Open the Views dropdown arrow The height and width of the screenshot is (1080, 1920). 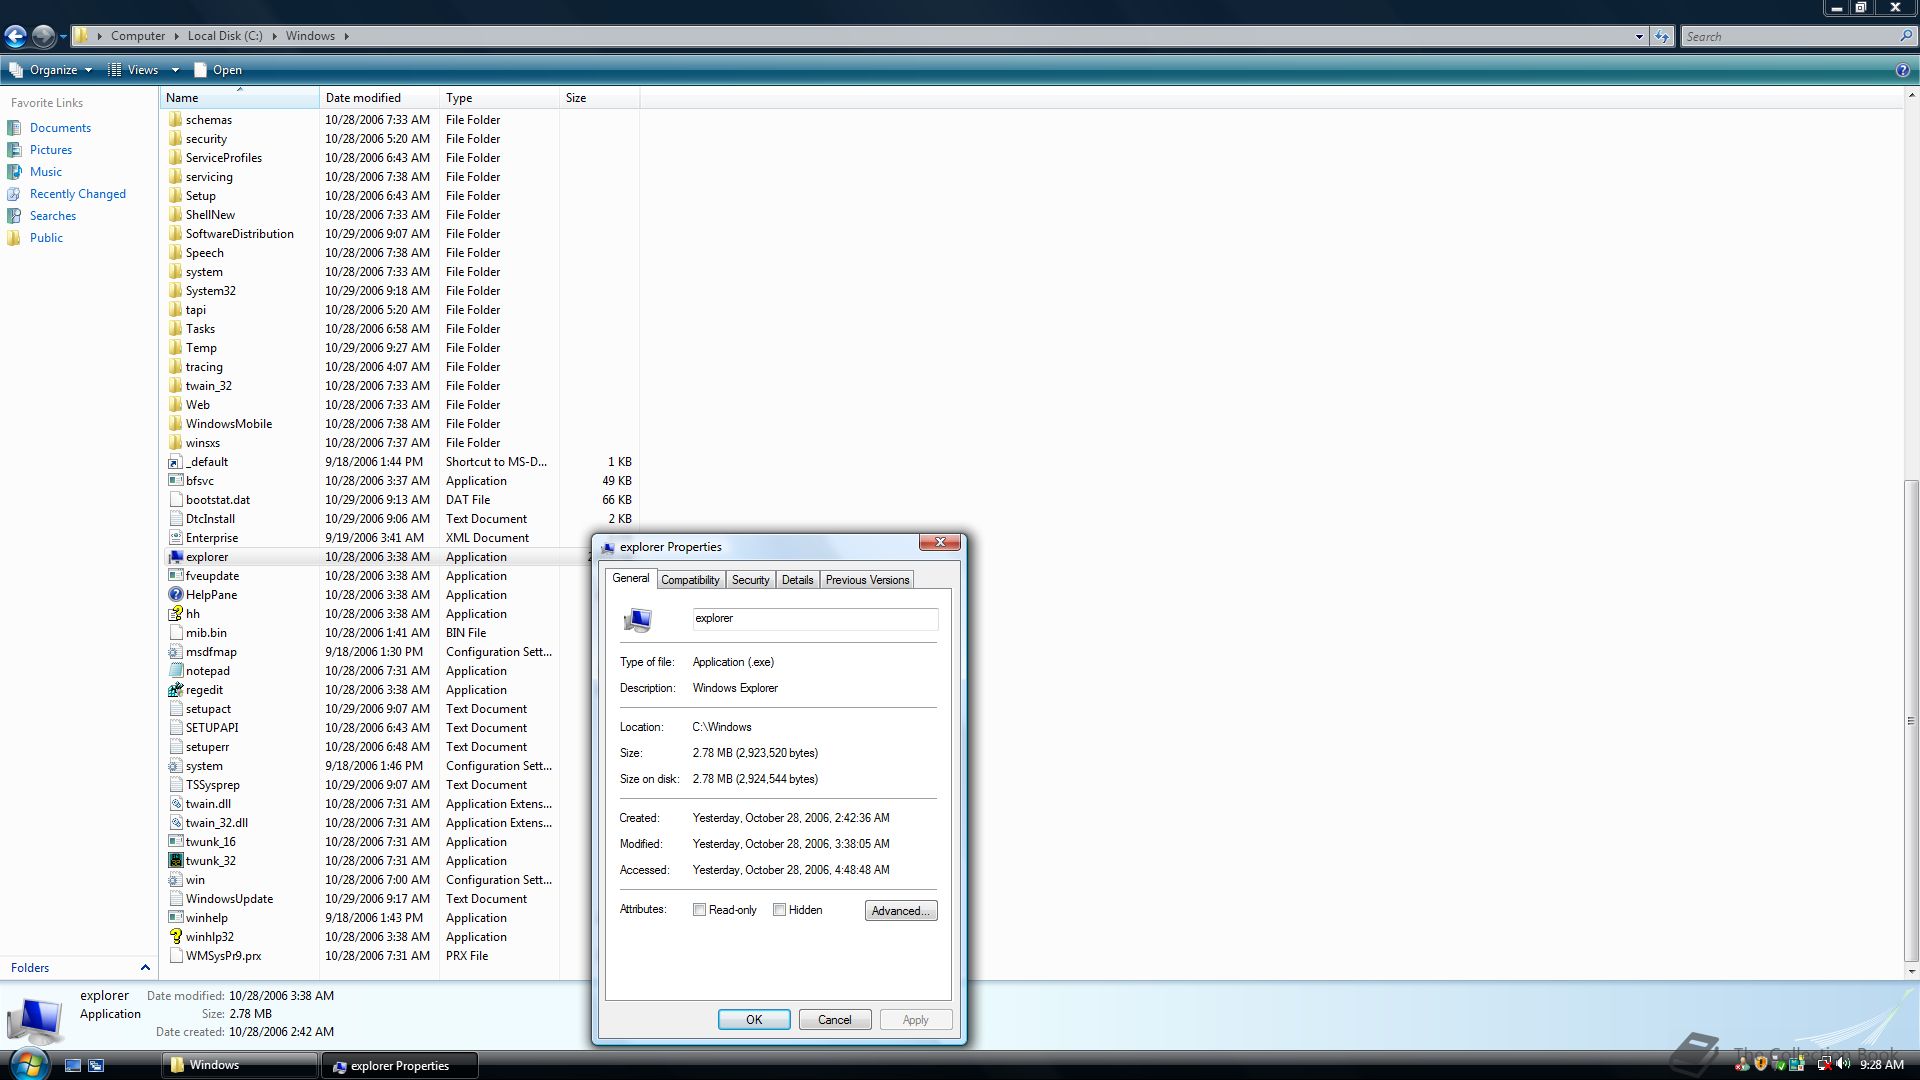[x=175, y=70]
